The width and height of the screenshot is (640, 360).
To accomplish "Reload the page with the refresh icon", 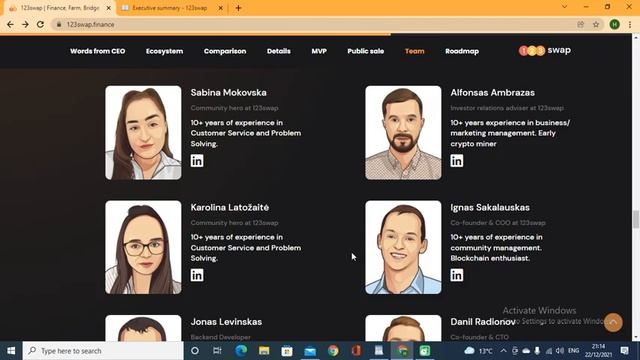I will pyautogui.click(x=40, y=24).
